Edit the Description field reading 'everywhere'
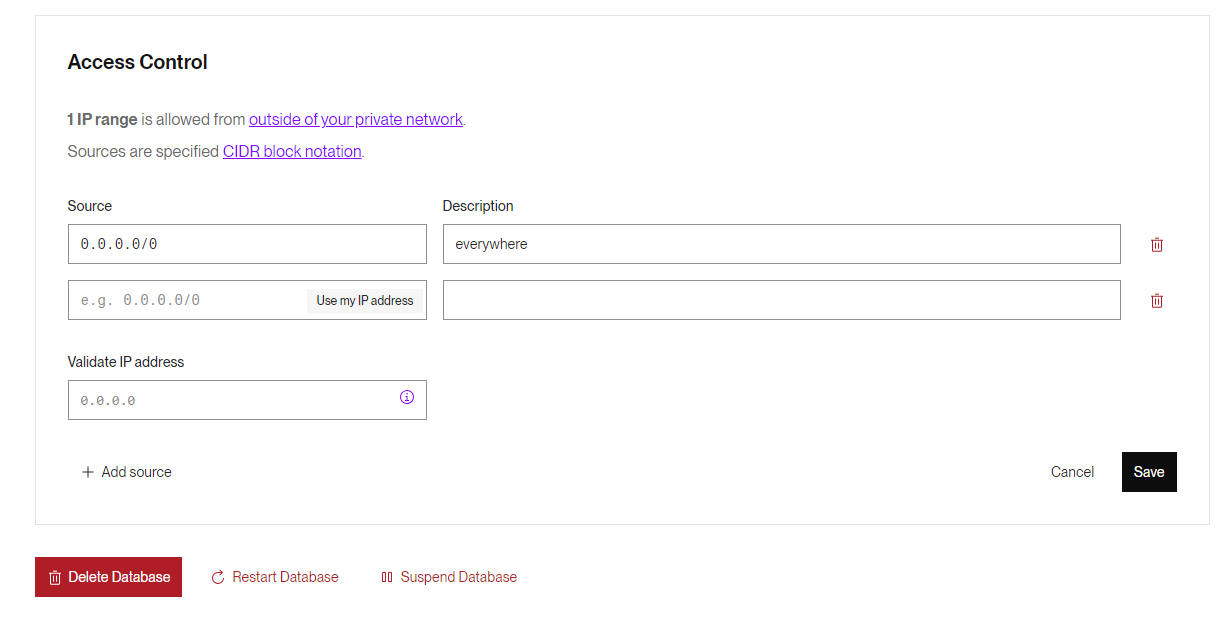Image resolution: width=1225 pixels, height=622 pixels. [782, 244]
